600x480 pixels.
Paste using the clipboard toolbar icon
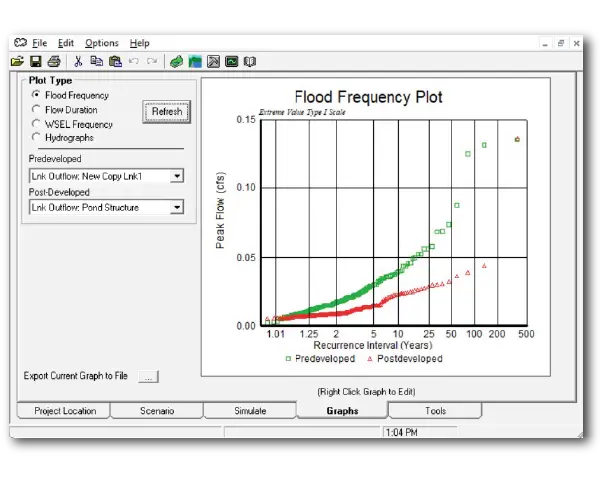click(x=115, y=61)
